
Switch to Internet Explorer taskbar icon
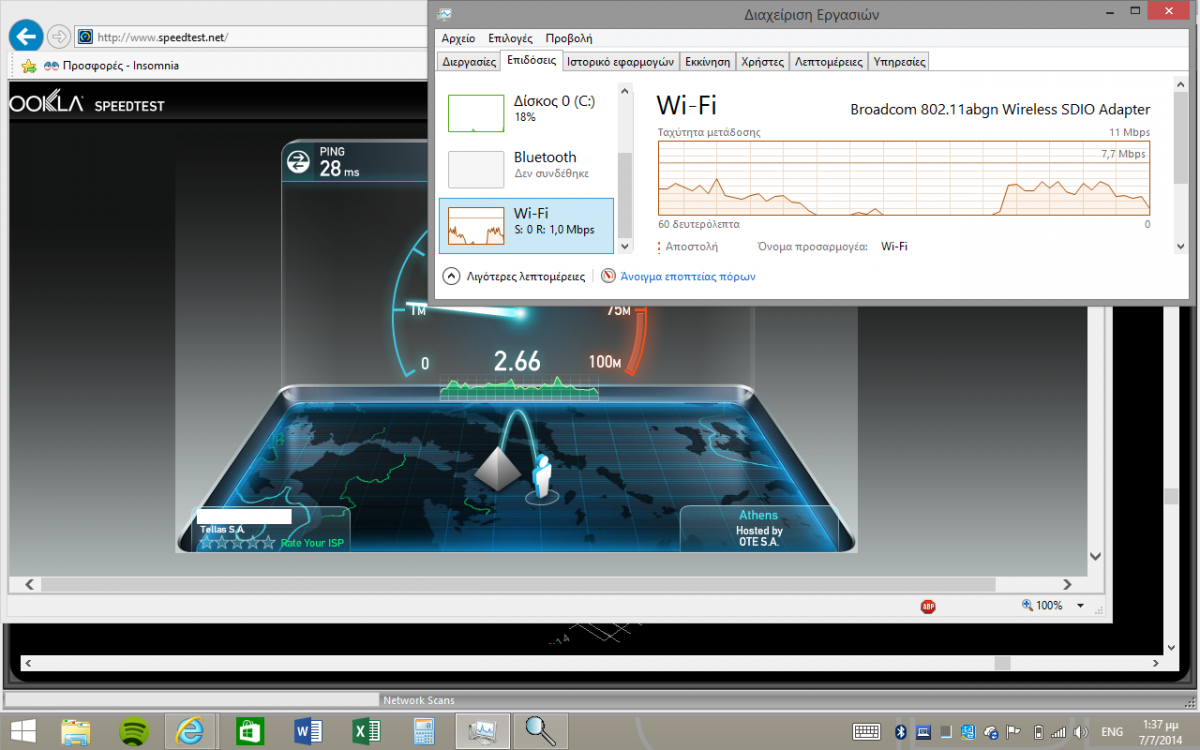(x=190, y=731)
